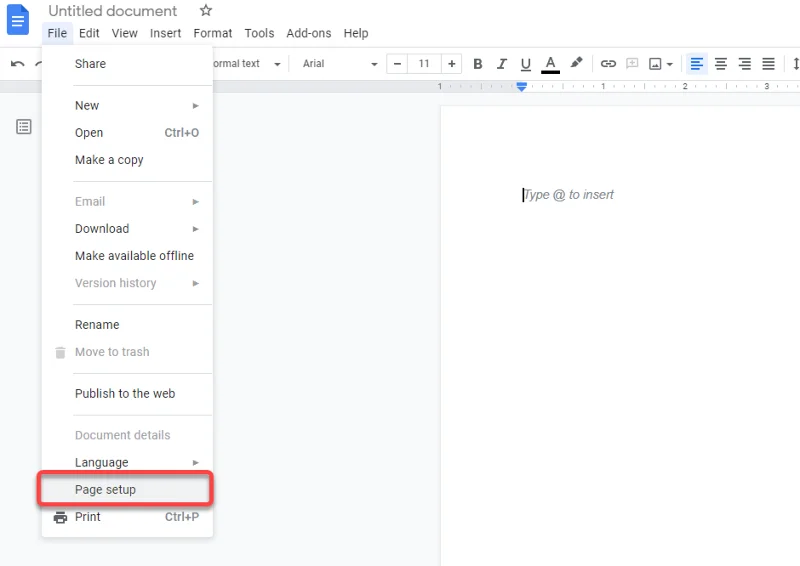Choose Publish to the web
This screenshot has width=800, height=566.
pos(127,393)
